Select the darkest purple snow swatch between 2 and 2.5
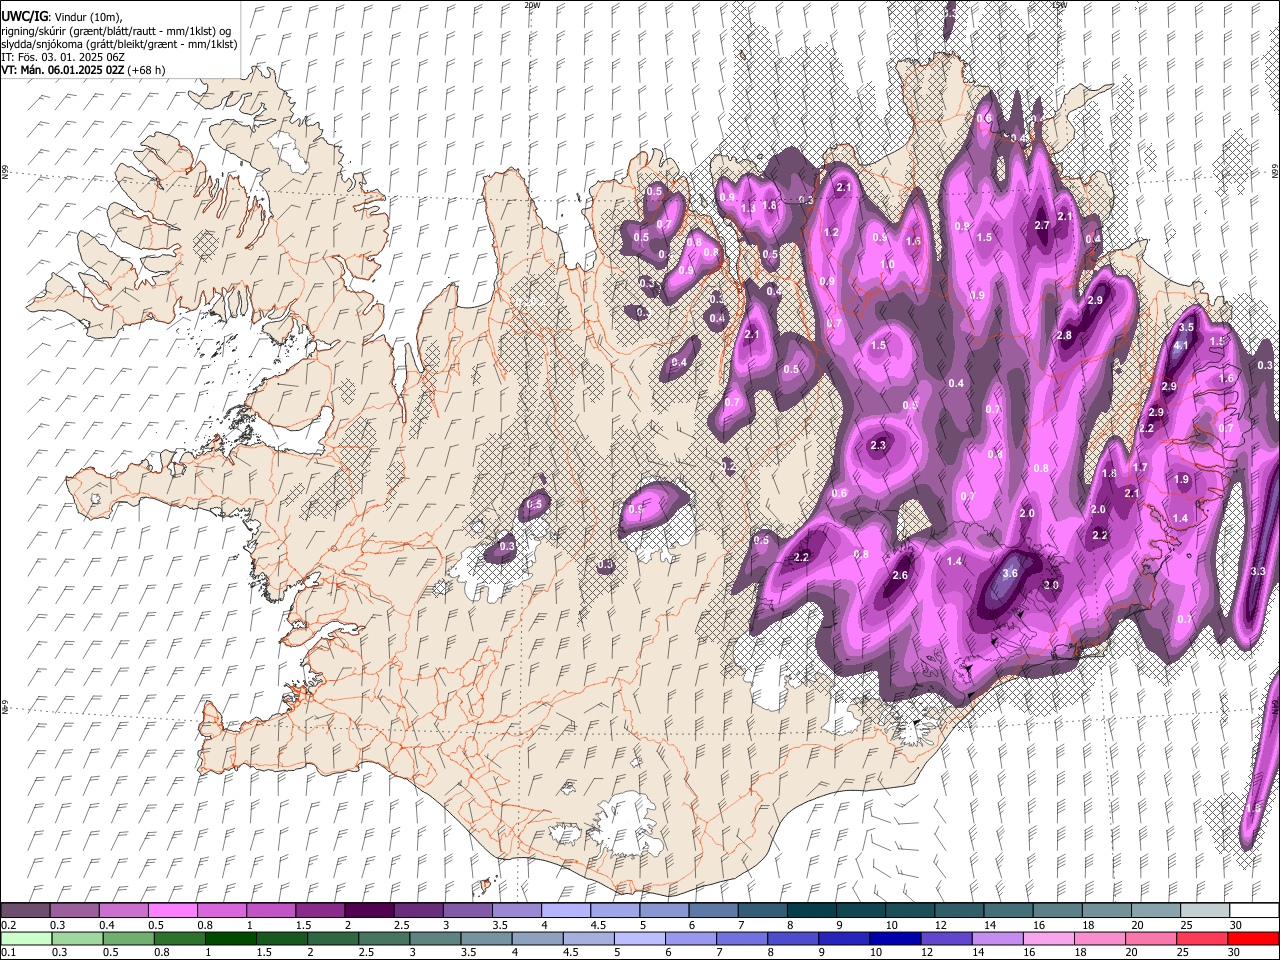This screenshot has width=1280, height=960. click(368, 910)
